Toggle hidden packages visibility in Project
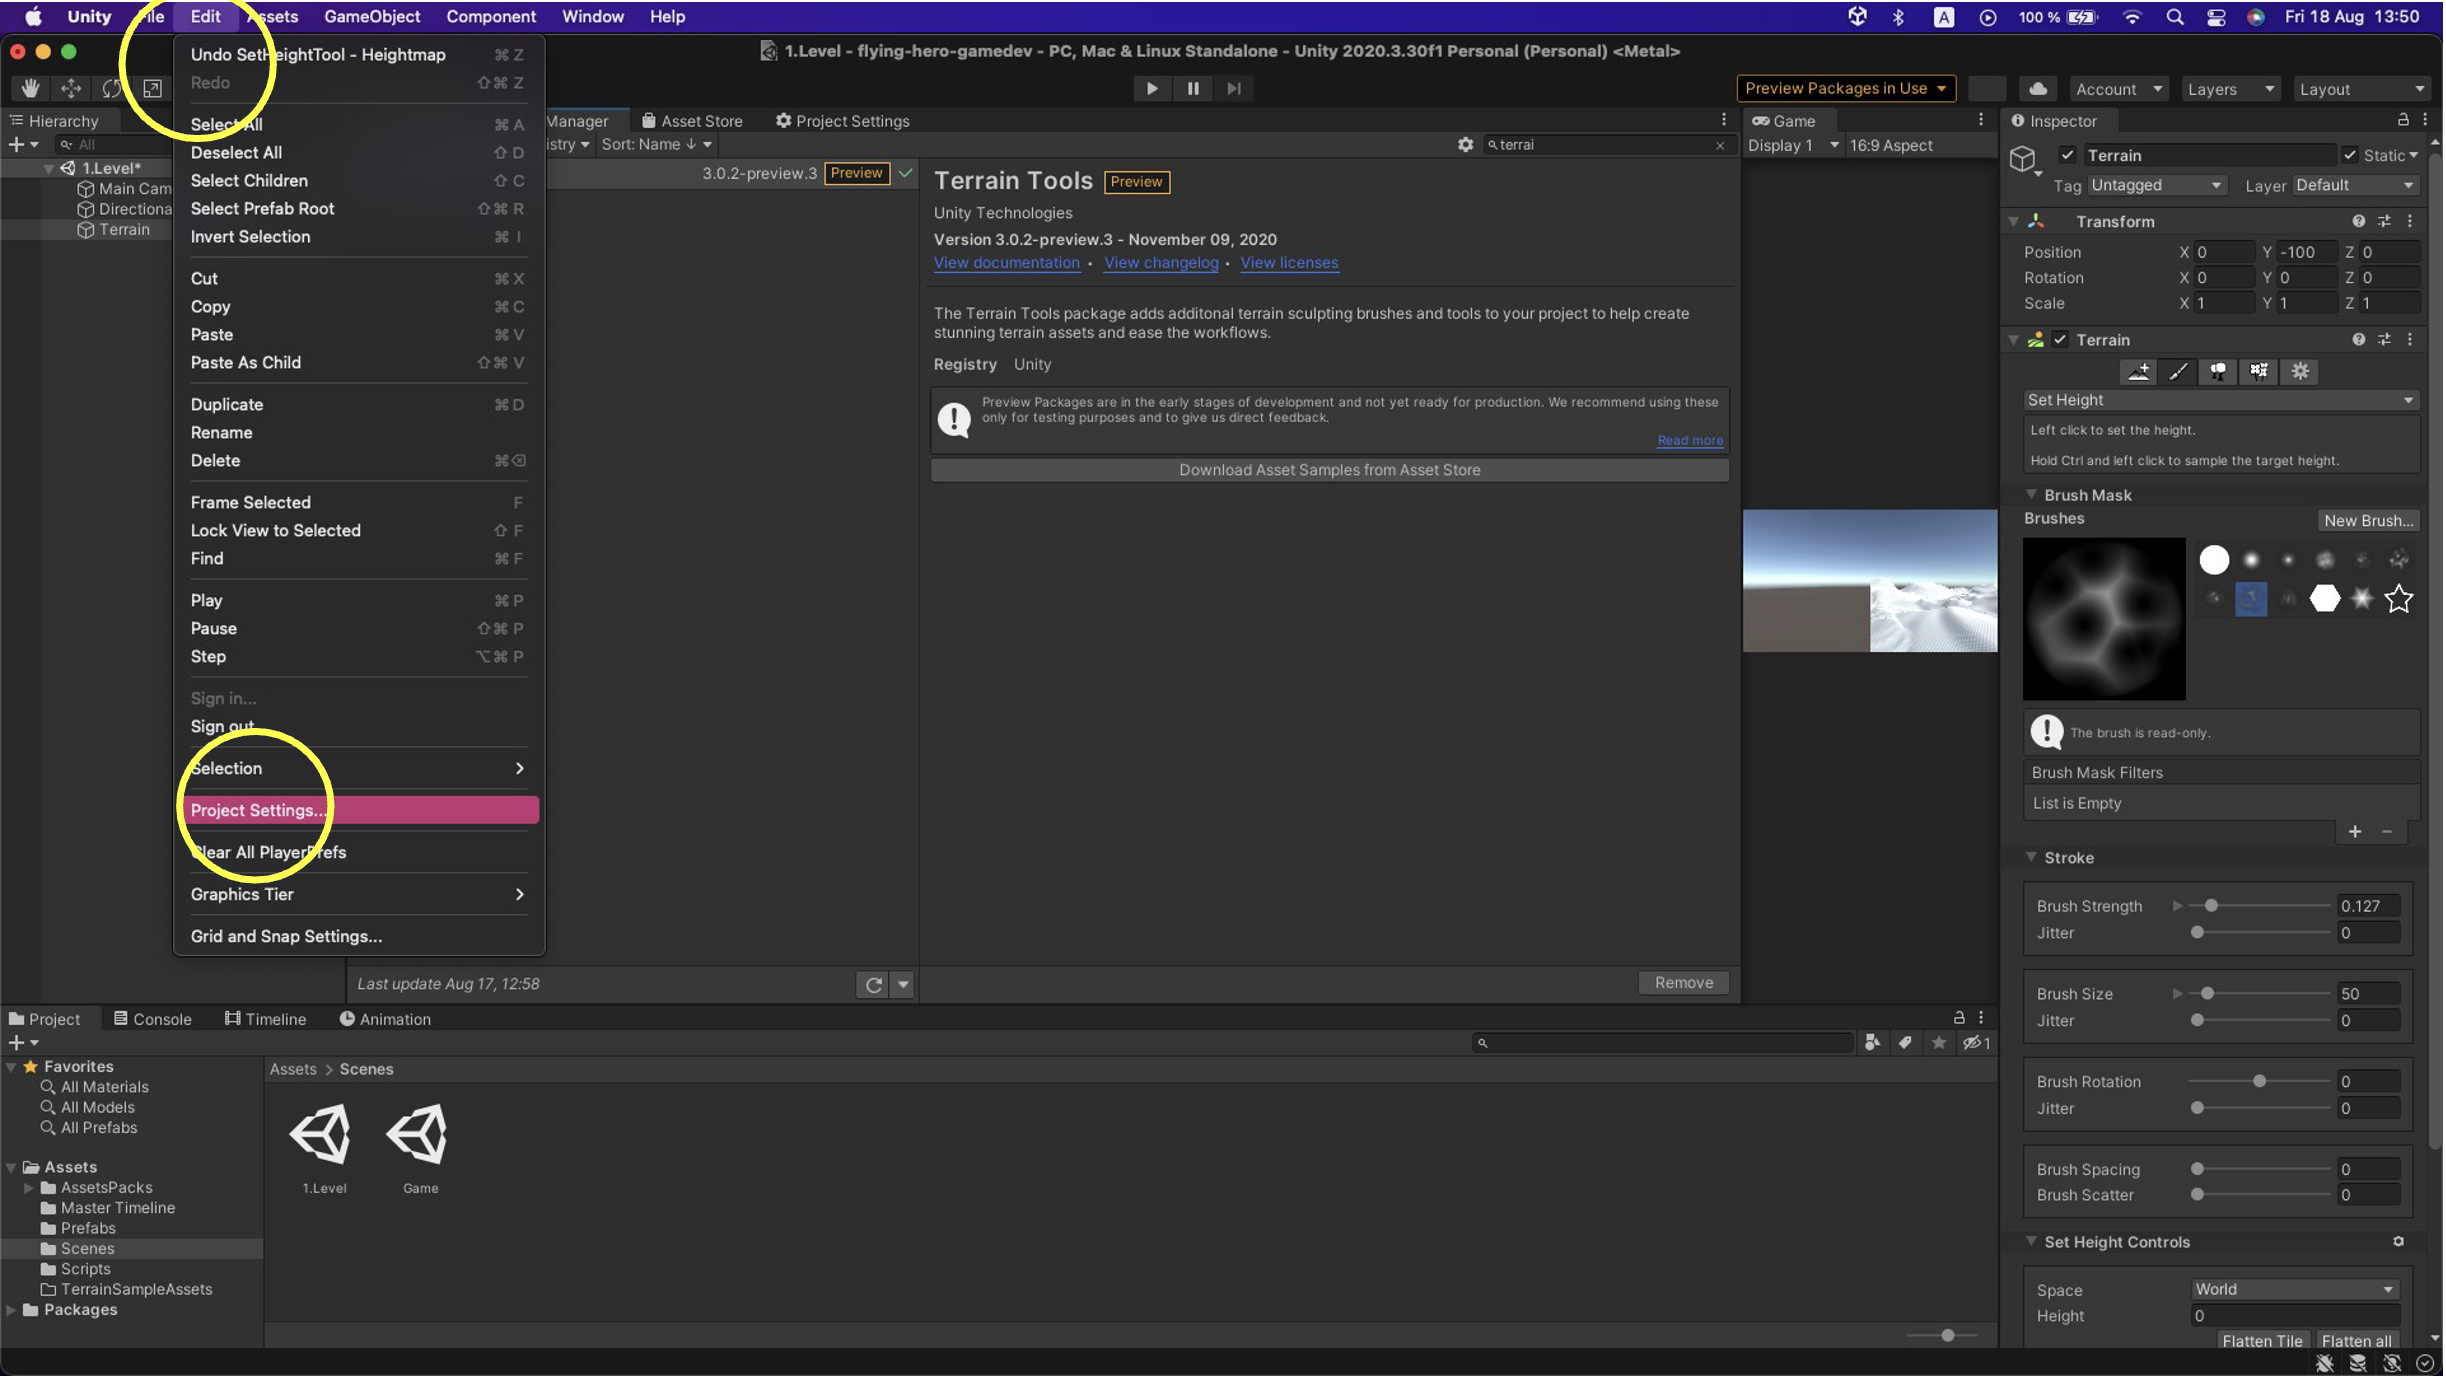 1976,1043
